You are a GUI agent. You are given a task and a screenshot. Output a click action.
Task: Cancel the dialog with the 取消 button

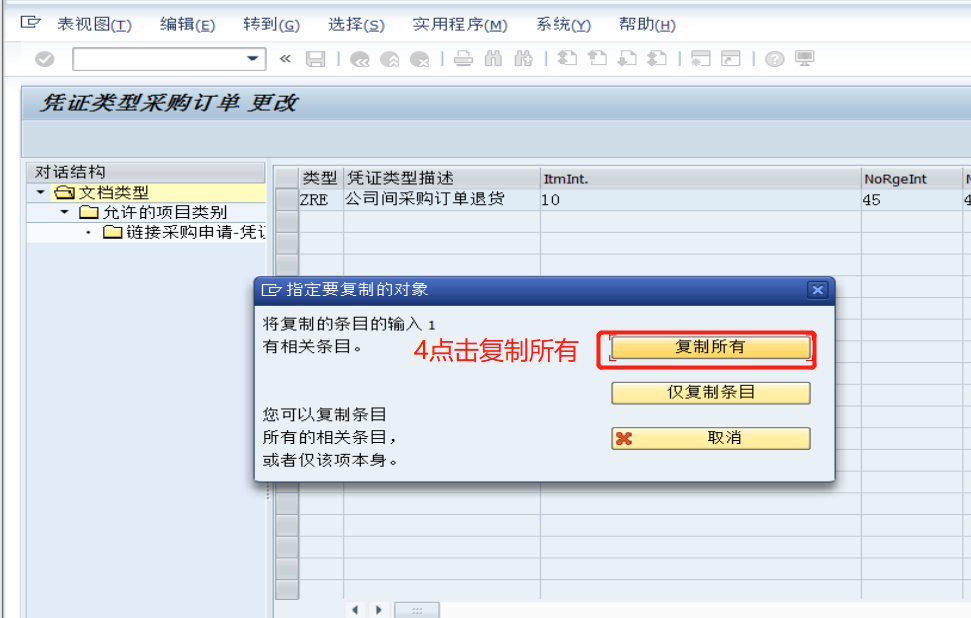pyautogui.click(x=710, y=438)
